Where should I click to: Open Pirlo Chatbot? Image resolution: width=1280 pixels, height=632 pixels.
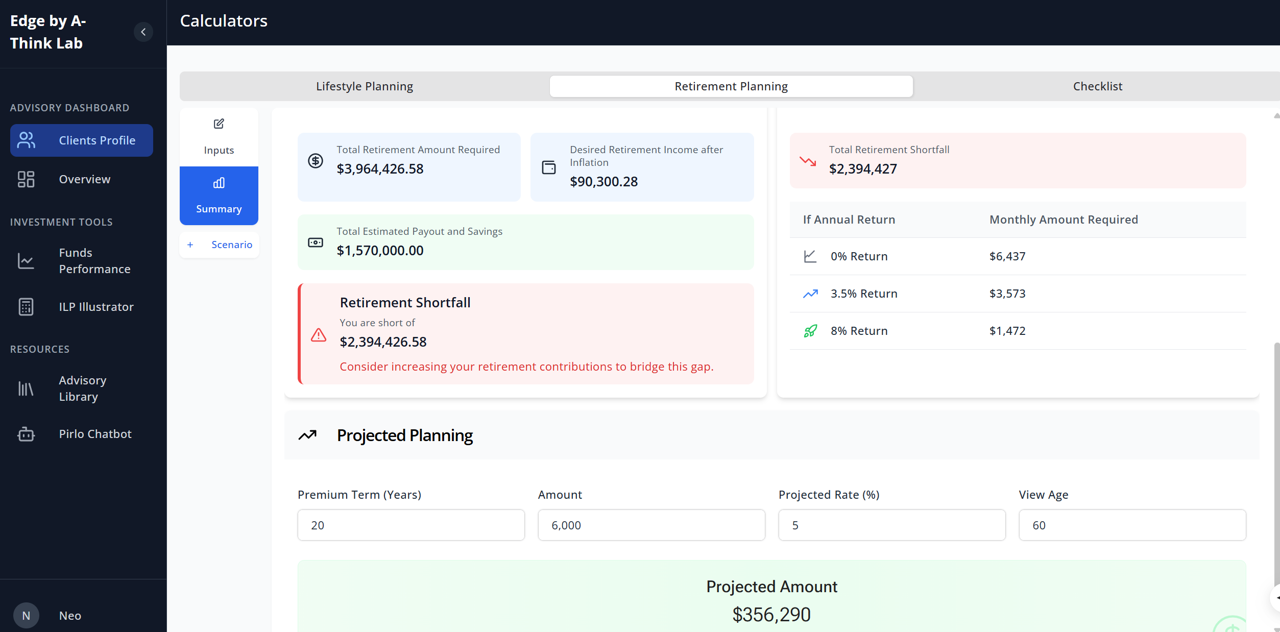(82, 434)
